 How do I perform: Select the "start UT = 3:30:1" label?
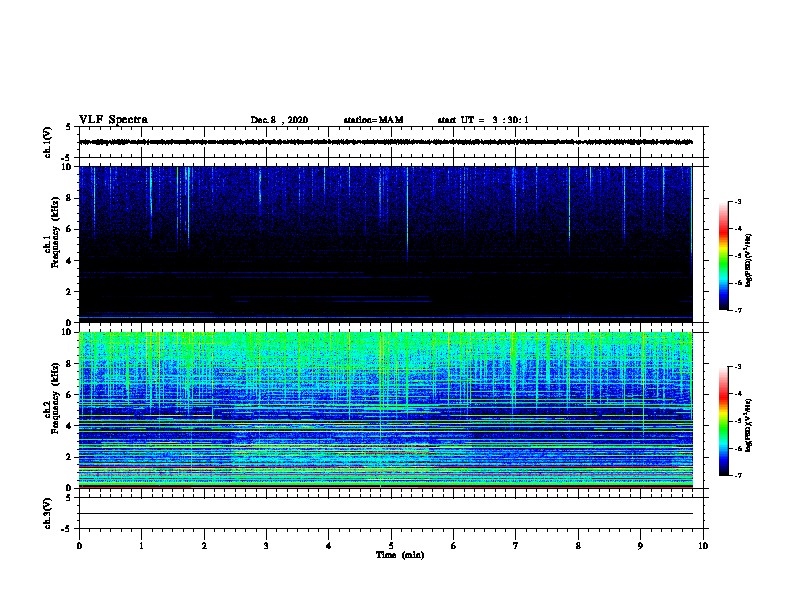(x=483, y=120)
